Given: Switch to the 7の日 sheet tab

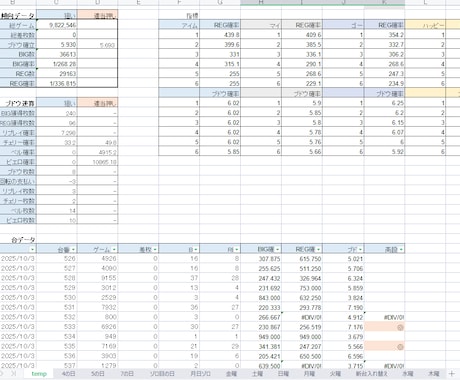Looking at the screenshot, I should (x=127, y=374).
